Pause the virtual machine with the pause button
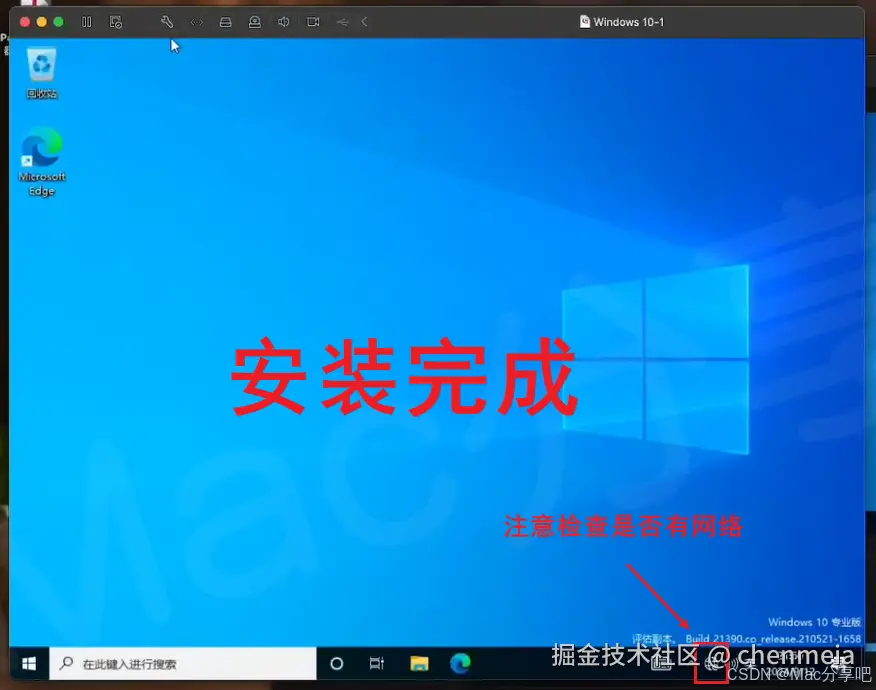This screenshot has height=690, width=876. (86, 21)
